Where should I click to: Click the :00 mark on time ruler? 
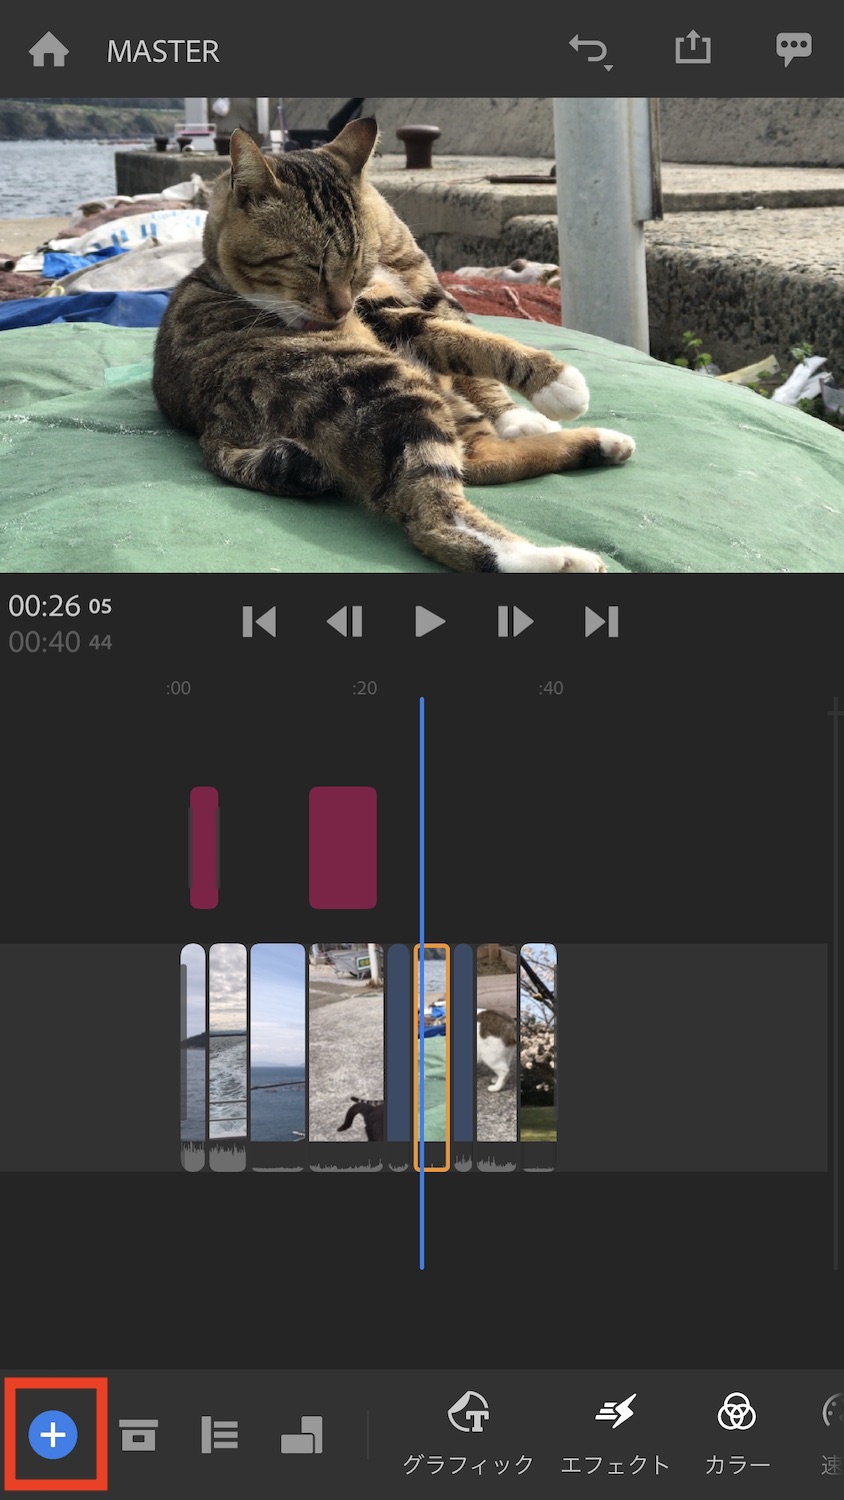(178, 688)
